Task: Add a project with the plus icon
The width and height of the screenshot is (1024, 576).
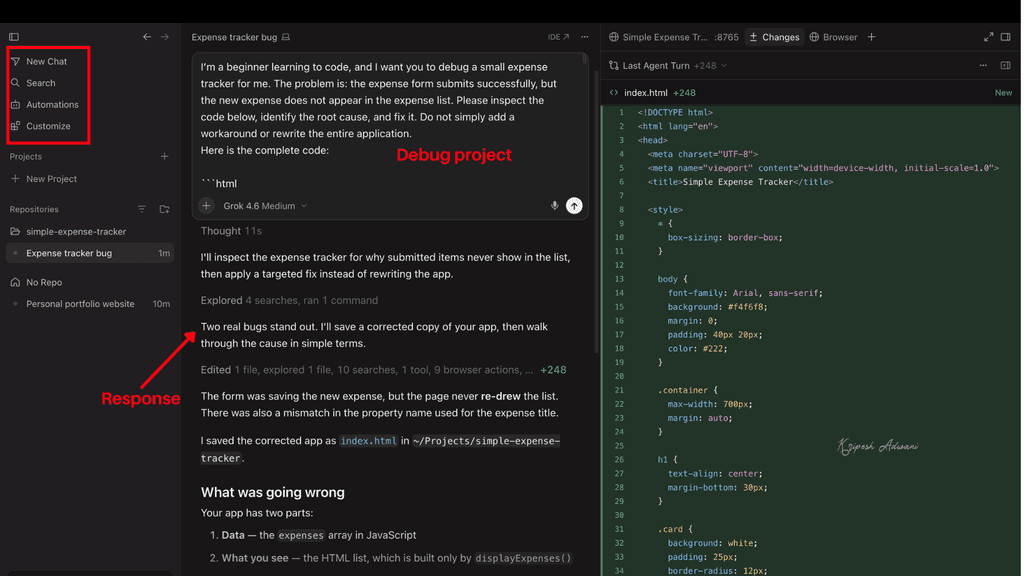Action: tap(165, 157)
